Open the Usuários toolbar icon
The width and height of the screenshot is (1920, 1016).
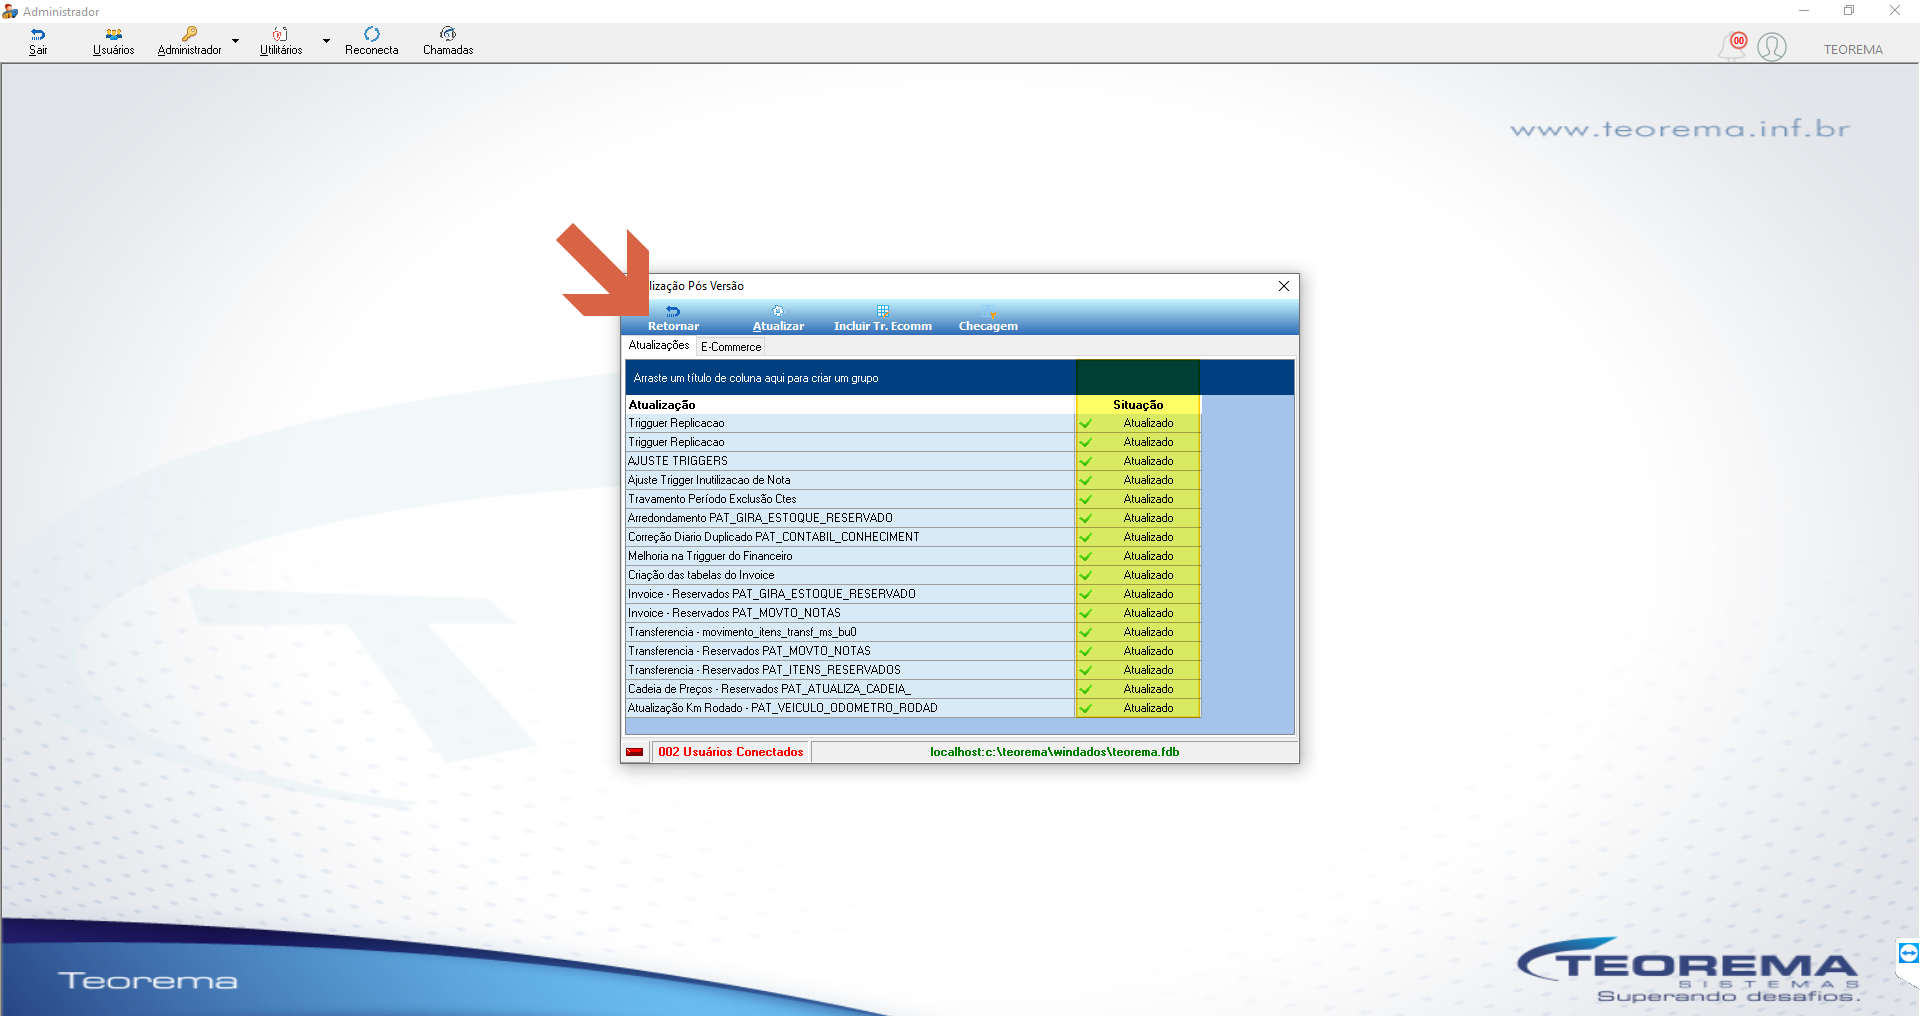tap(113, 42)
